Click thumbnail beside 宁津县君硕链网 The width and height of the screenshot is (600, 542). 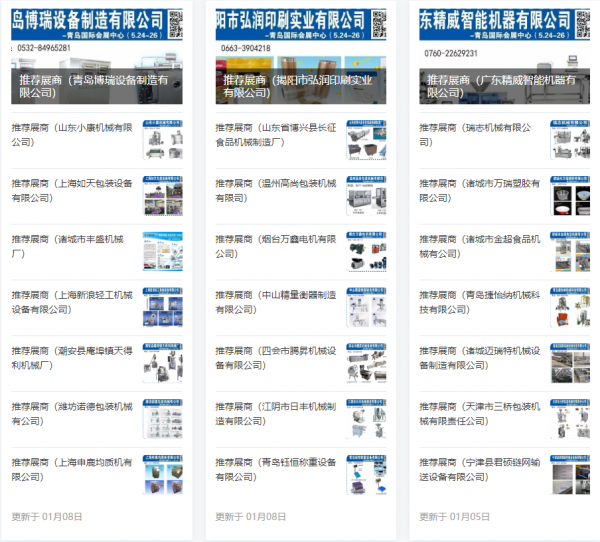[x=570, y=475]
